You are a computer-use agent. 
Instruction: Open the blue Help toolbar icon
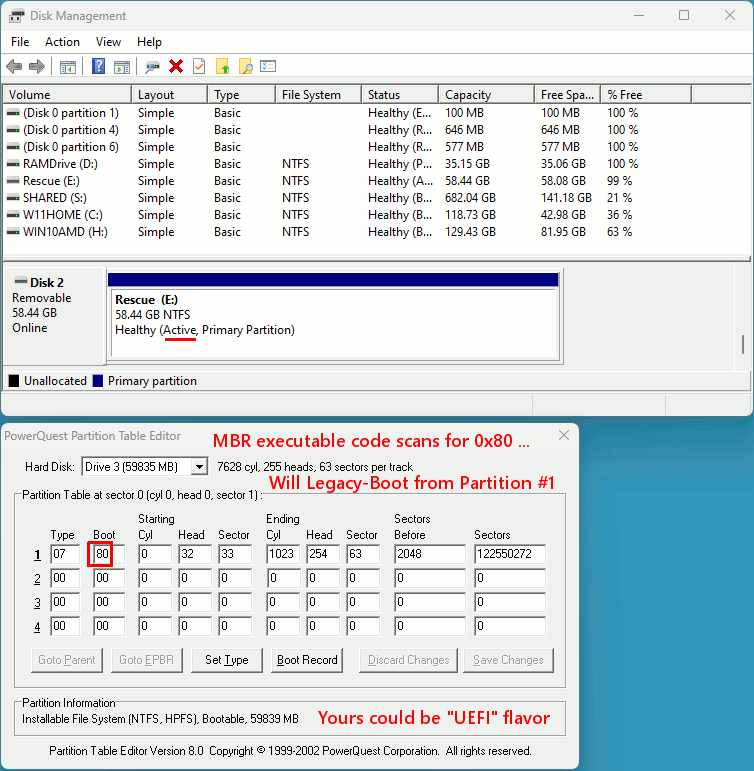(98, 66)
